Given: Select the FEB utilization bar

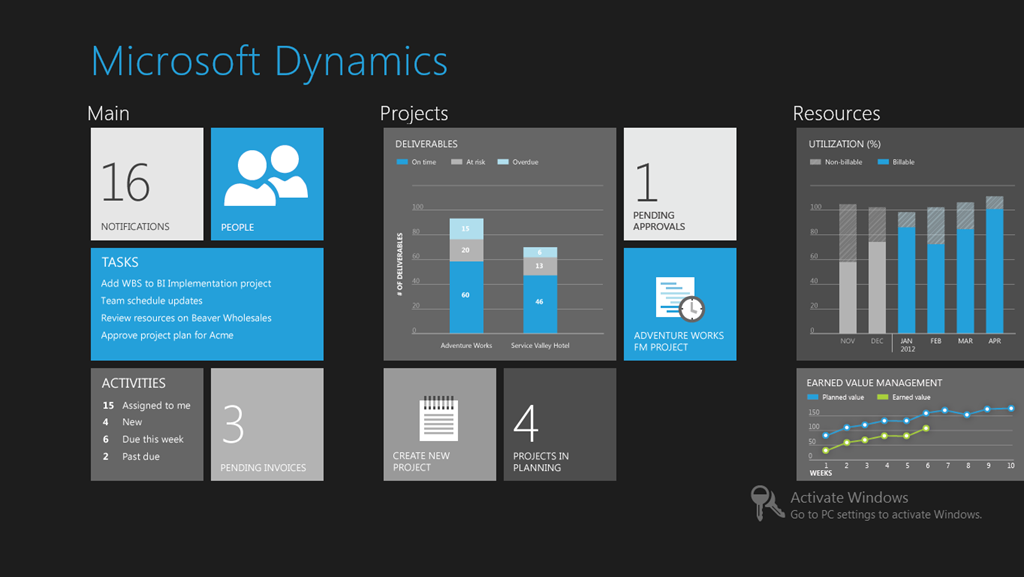Looking at the screenshot, I should coord(936,270).
